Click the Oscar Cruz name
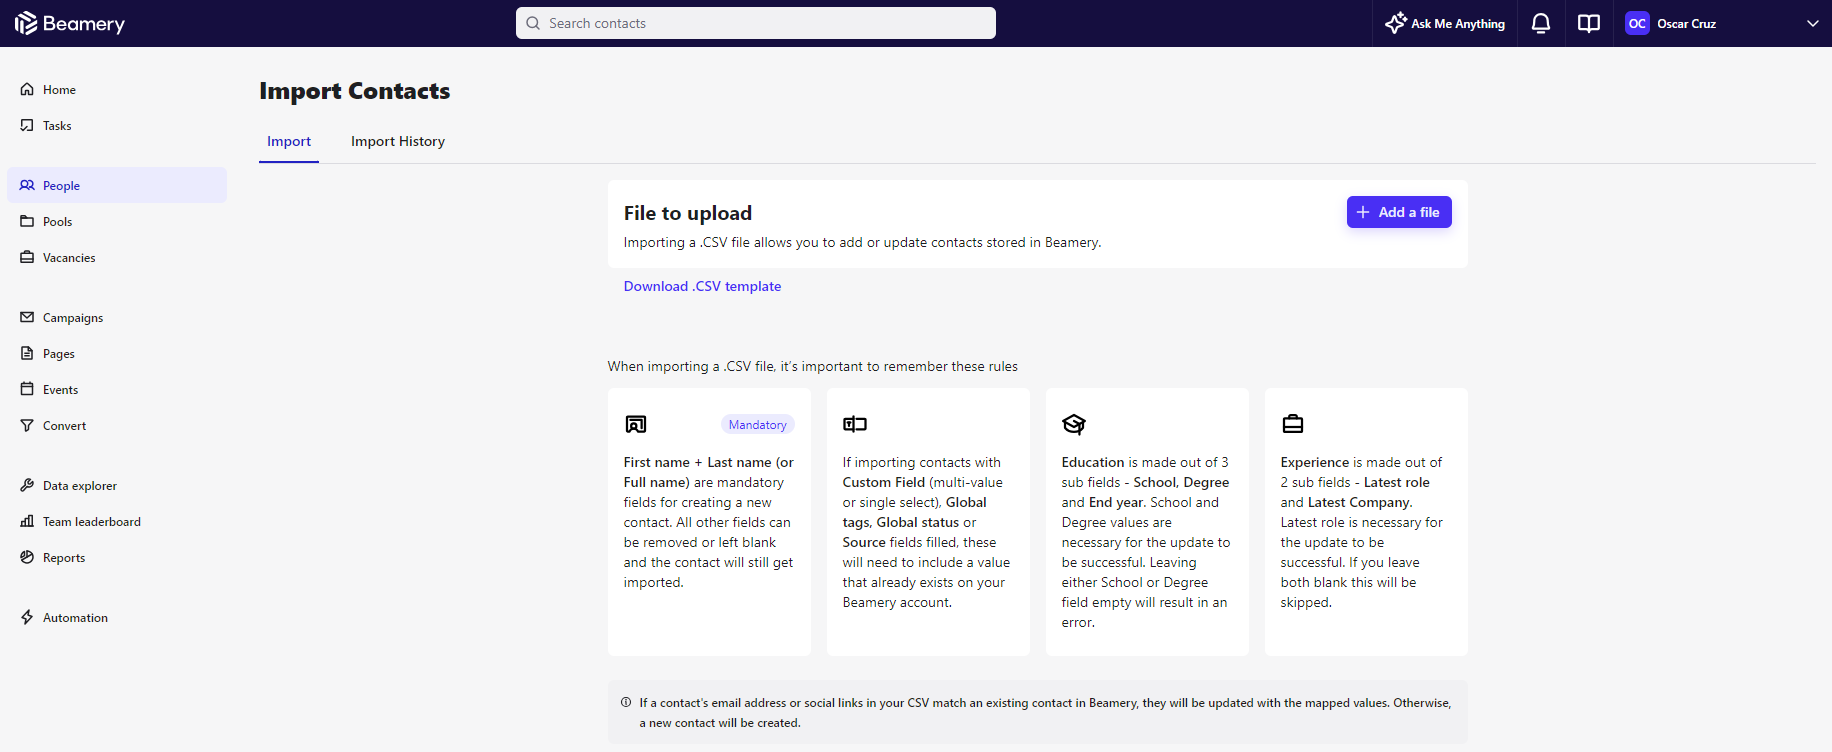 click(1687, 23)
